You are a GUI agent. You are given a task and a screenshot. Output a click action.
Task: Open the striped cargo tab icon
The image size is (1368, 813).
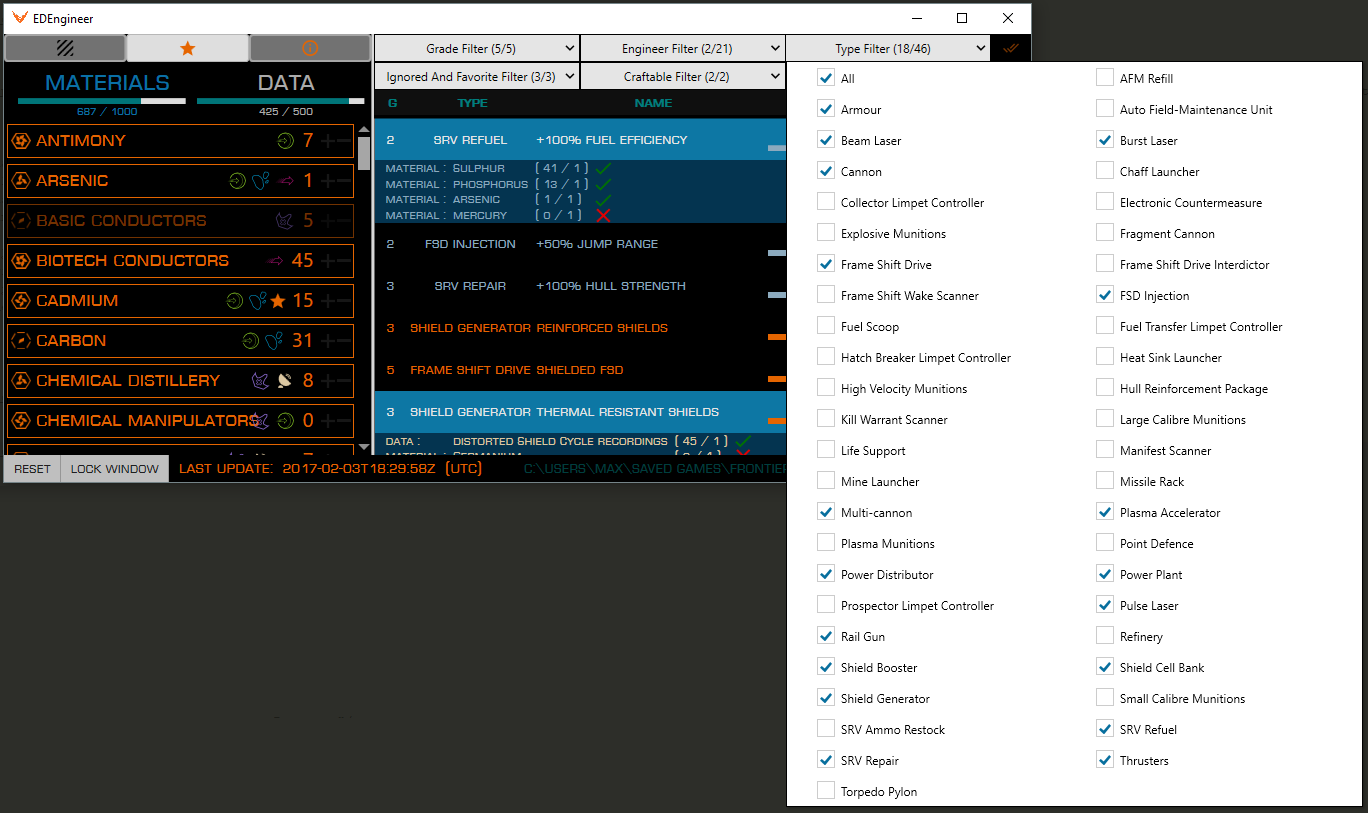[65, 48]
